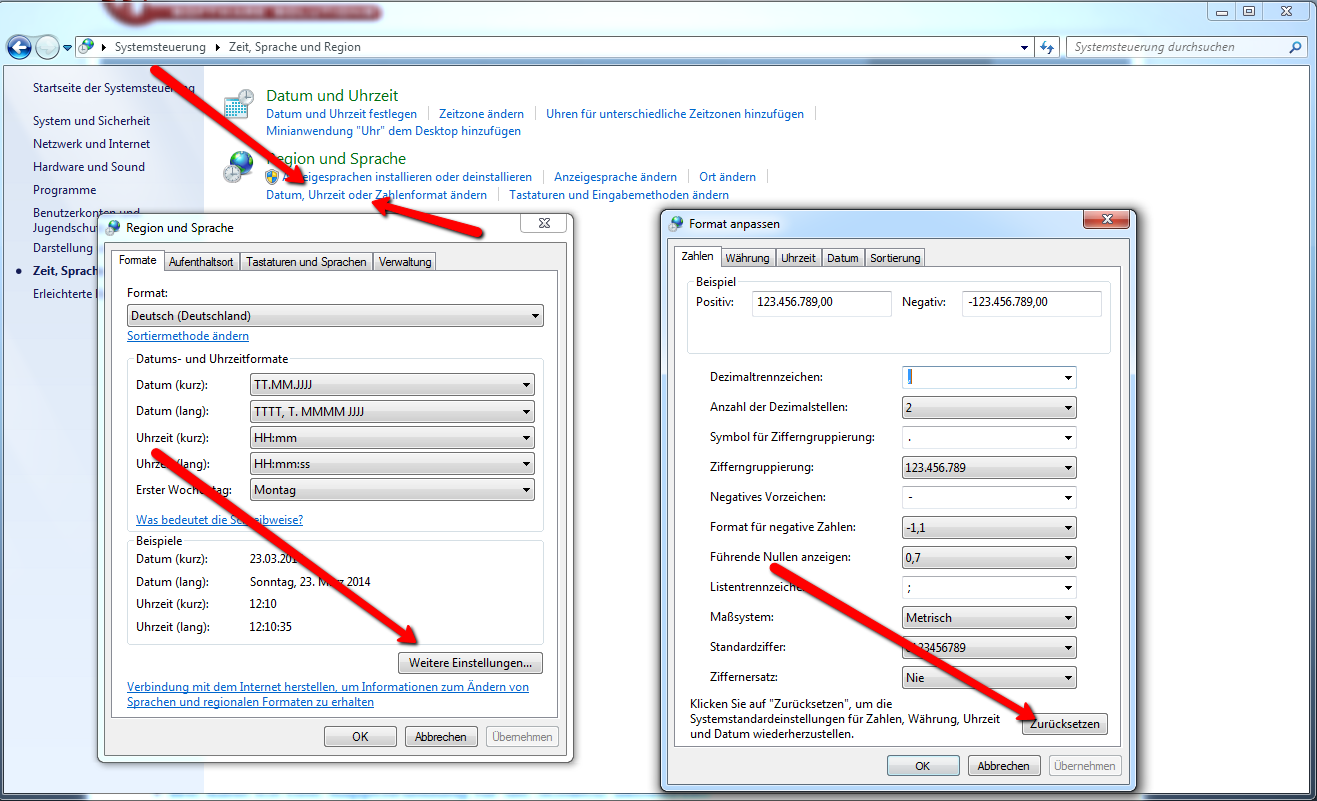The height and width of the screenshot is (801, 1317).
Task: Open the recent pages dropdown next to navigation arrows
Action: (x=67, y=47)
